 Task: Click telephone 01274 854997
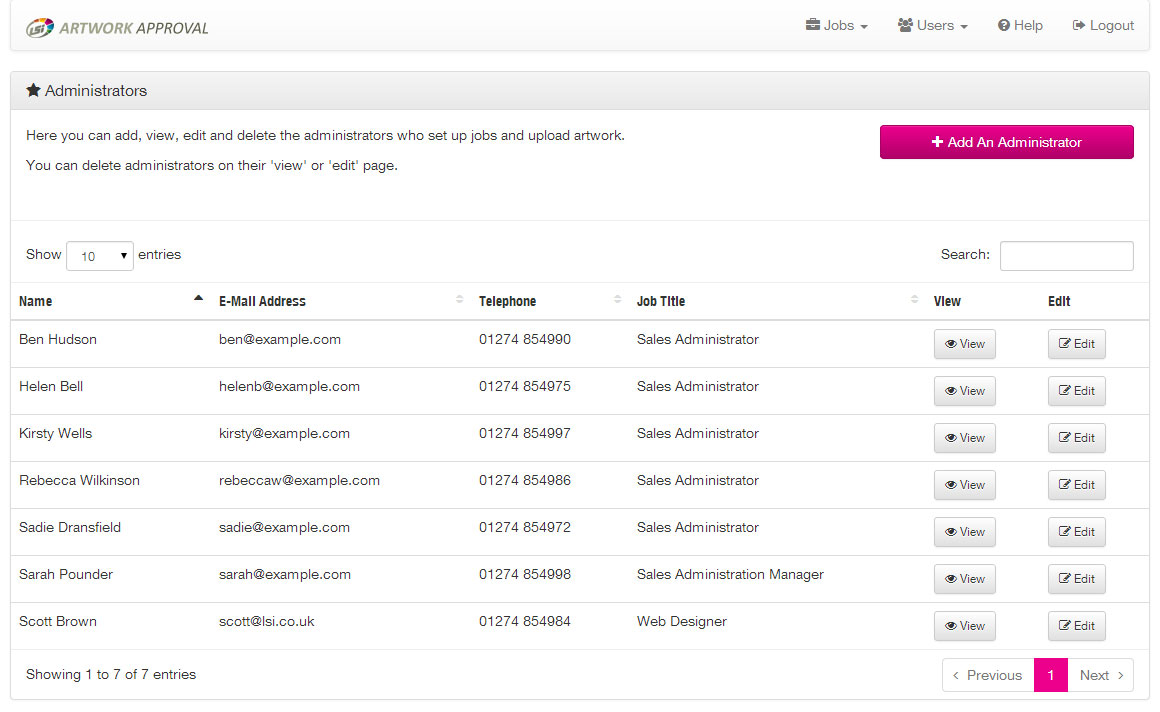525,434
